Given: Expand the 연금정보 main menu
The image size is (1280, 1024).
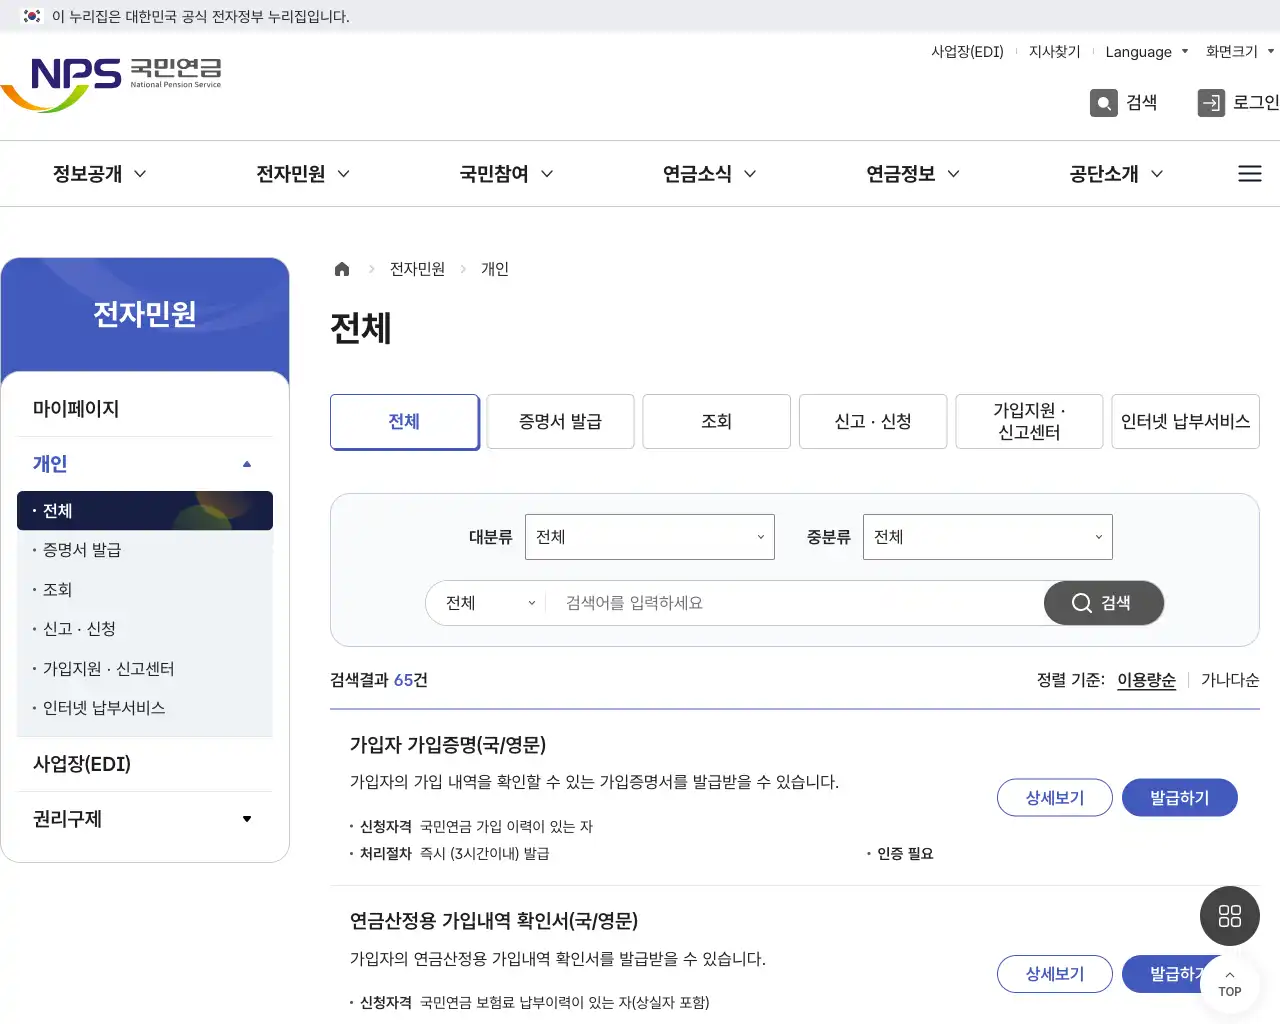Looking at the screenshot, I should click(x=913, y=174).
